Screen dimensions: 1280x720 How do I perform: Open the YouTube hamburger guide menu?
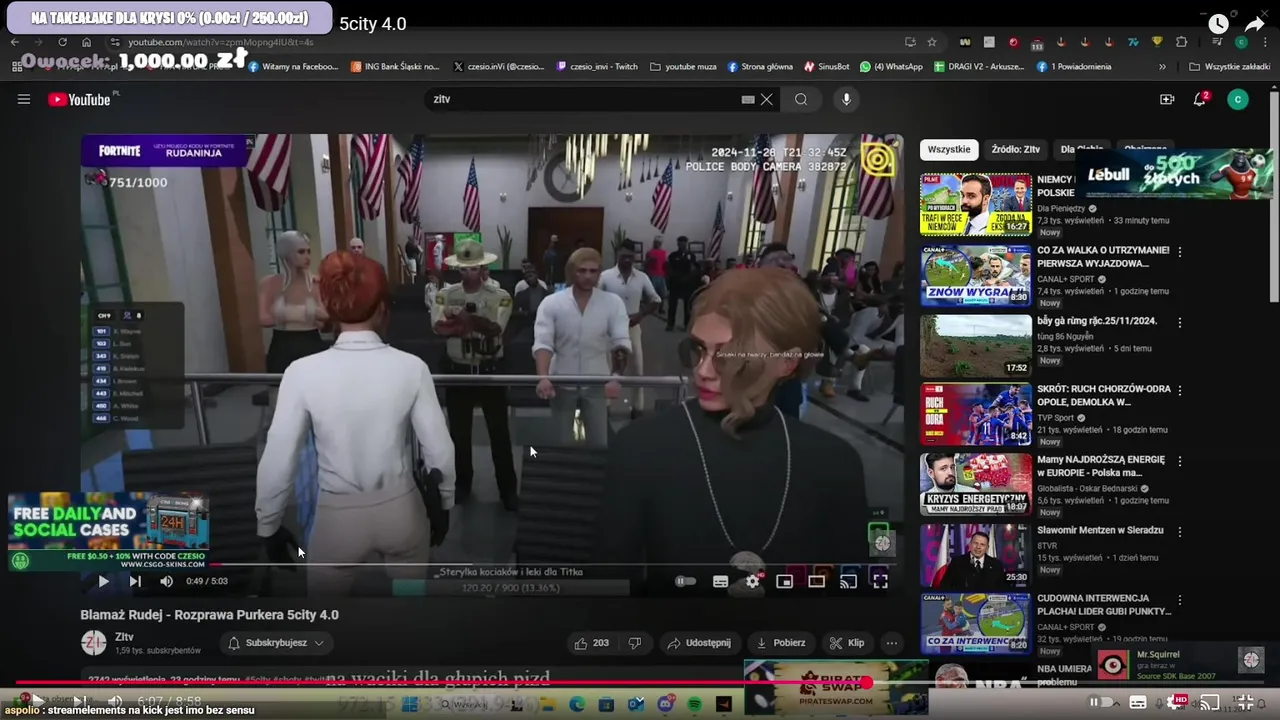24,99
